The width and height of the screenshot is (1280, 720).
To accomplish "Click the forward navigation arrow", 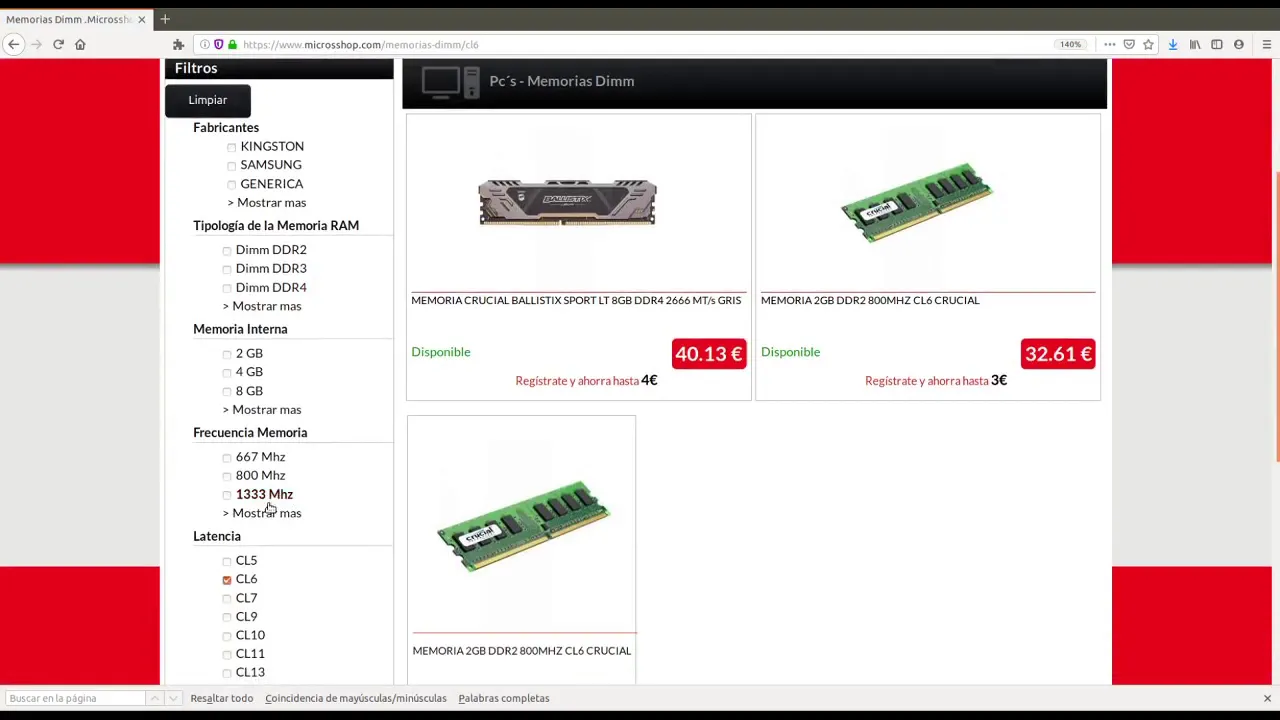I will pos(36,44).
